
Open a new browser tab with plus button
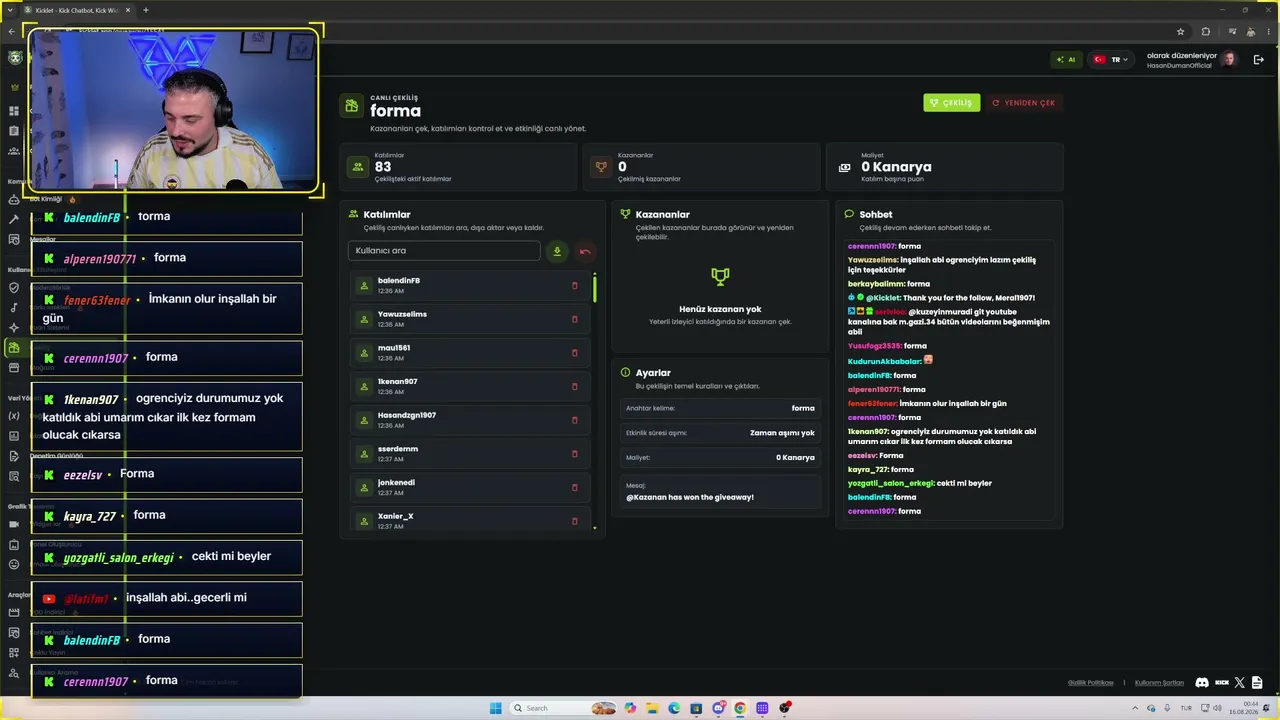click(x=145, y=10)
